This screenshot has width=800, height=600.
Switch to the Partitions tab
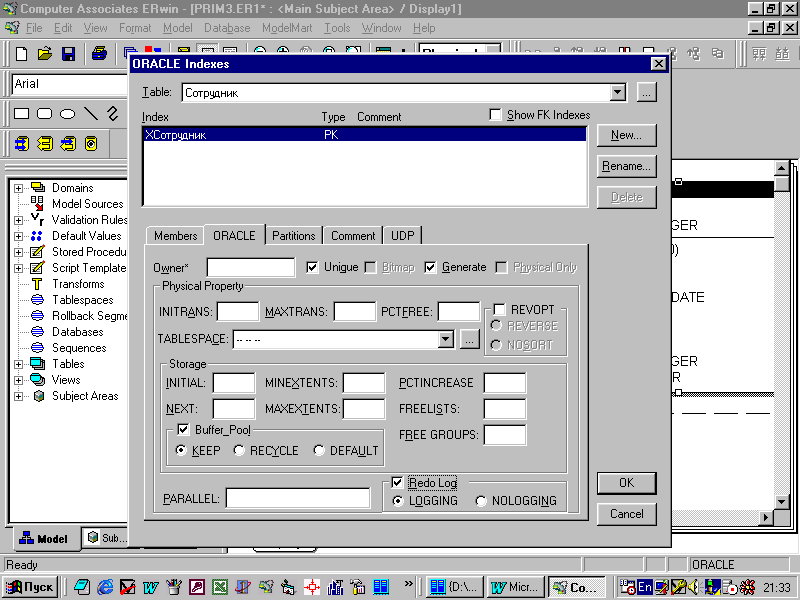tap(293, 235)
